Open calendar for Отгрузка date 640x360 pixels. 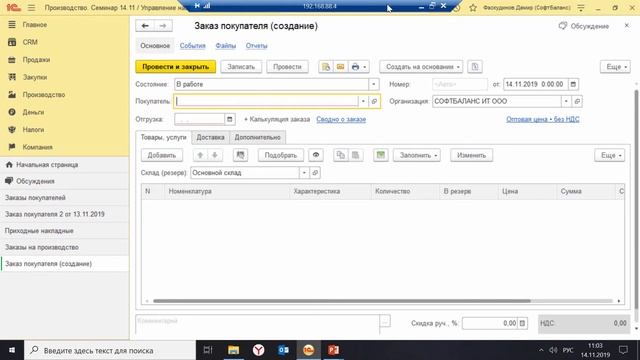point(230,119)
